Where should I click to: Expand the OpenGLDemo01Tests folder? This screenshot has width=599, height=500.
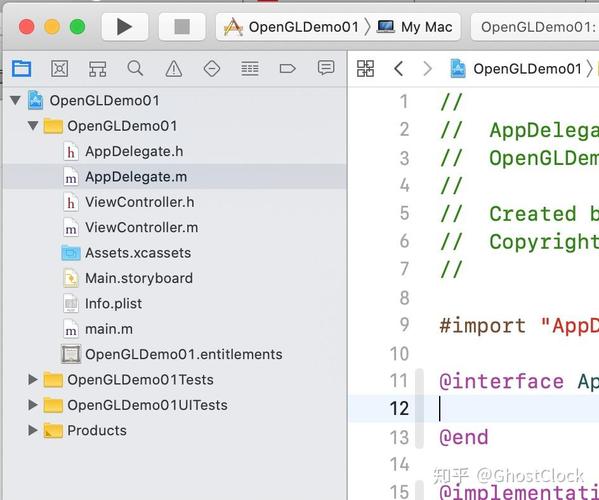click(33, 380)
